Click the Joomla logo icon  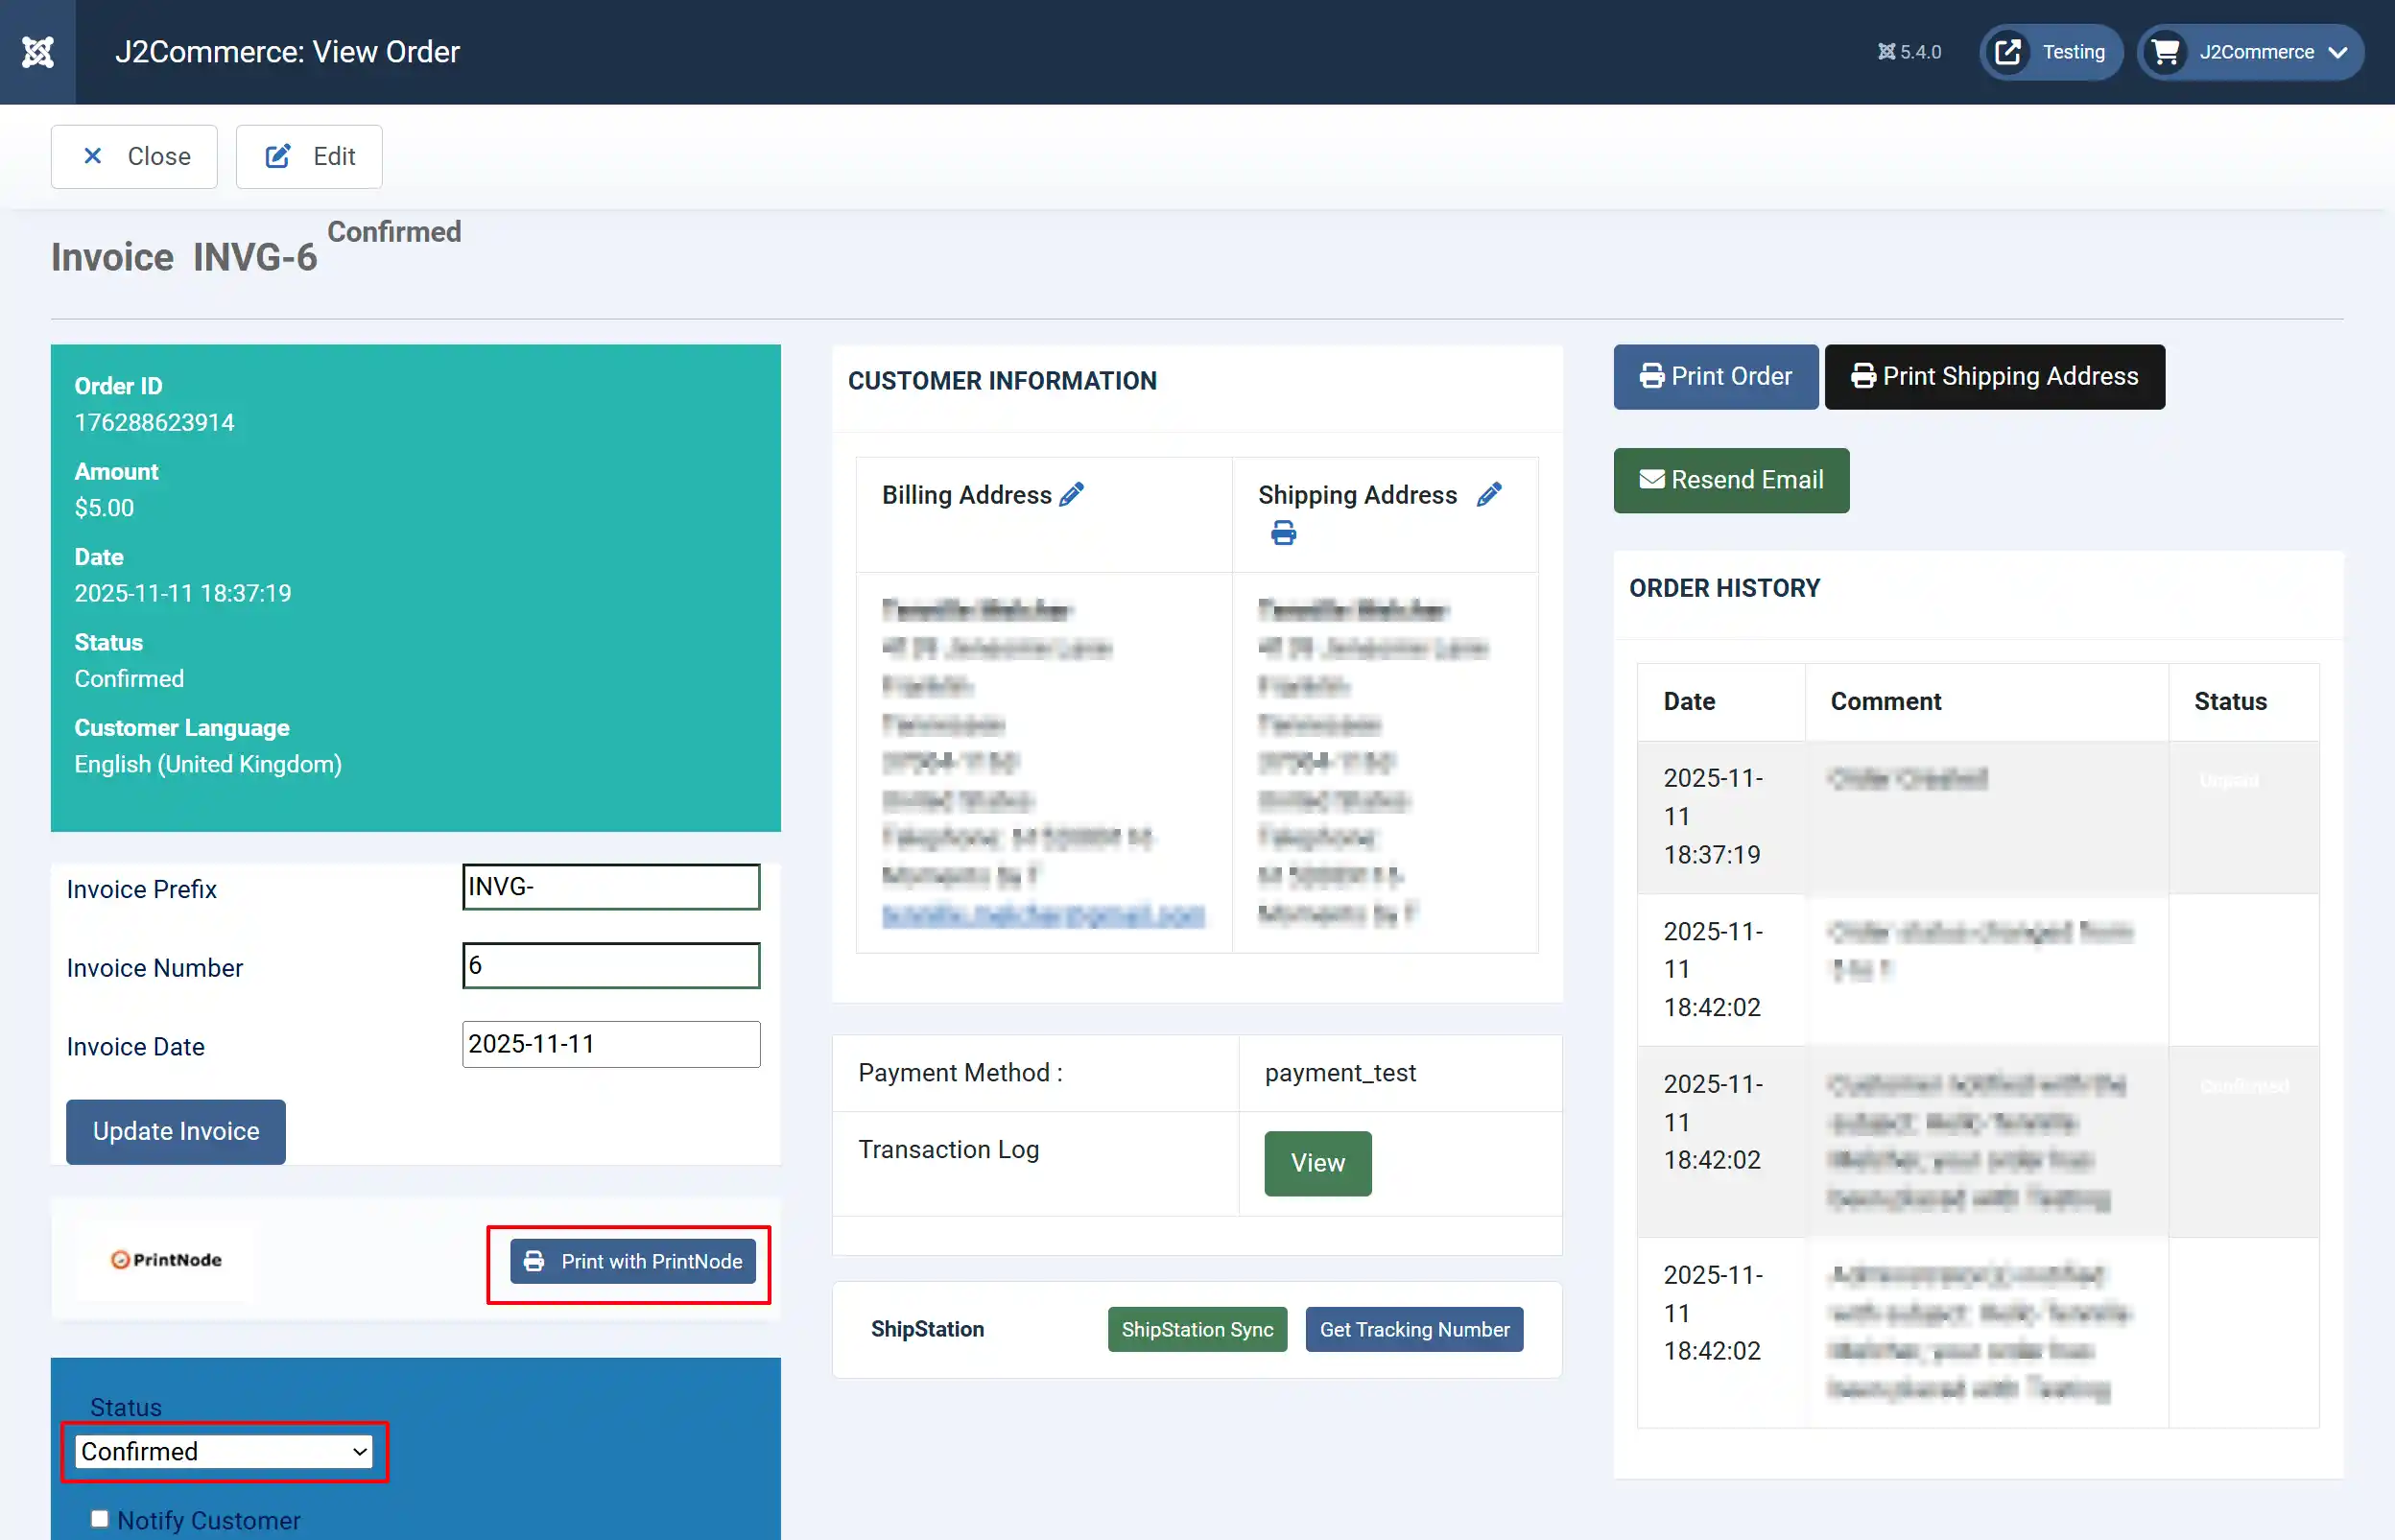coord(38,52)
